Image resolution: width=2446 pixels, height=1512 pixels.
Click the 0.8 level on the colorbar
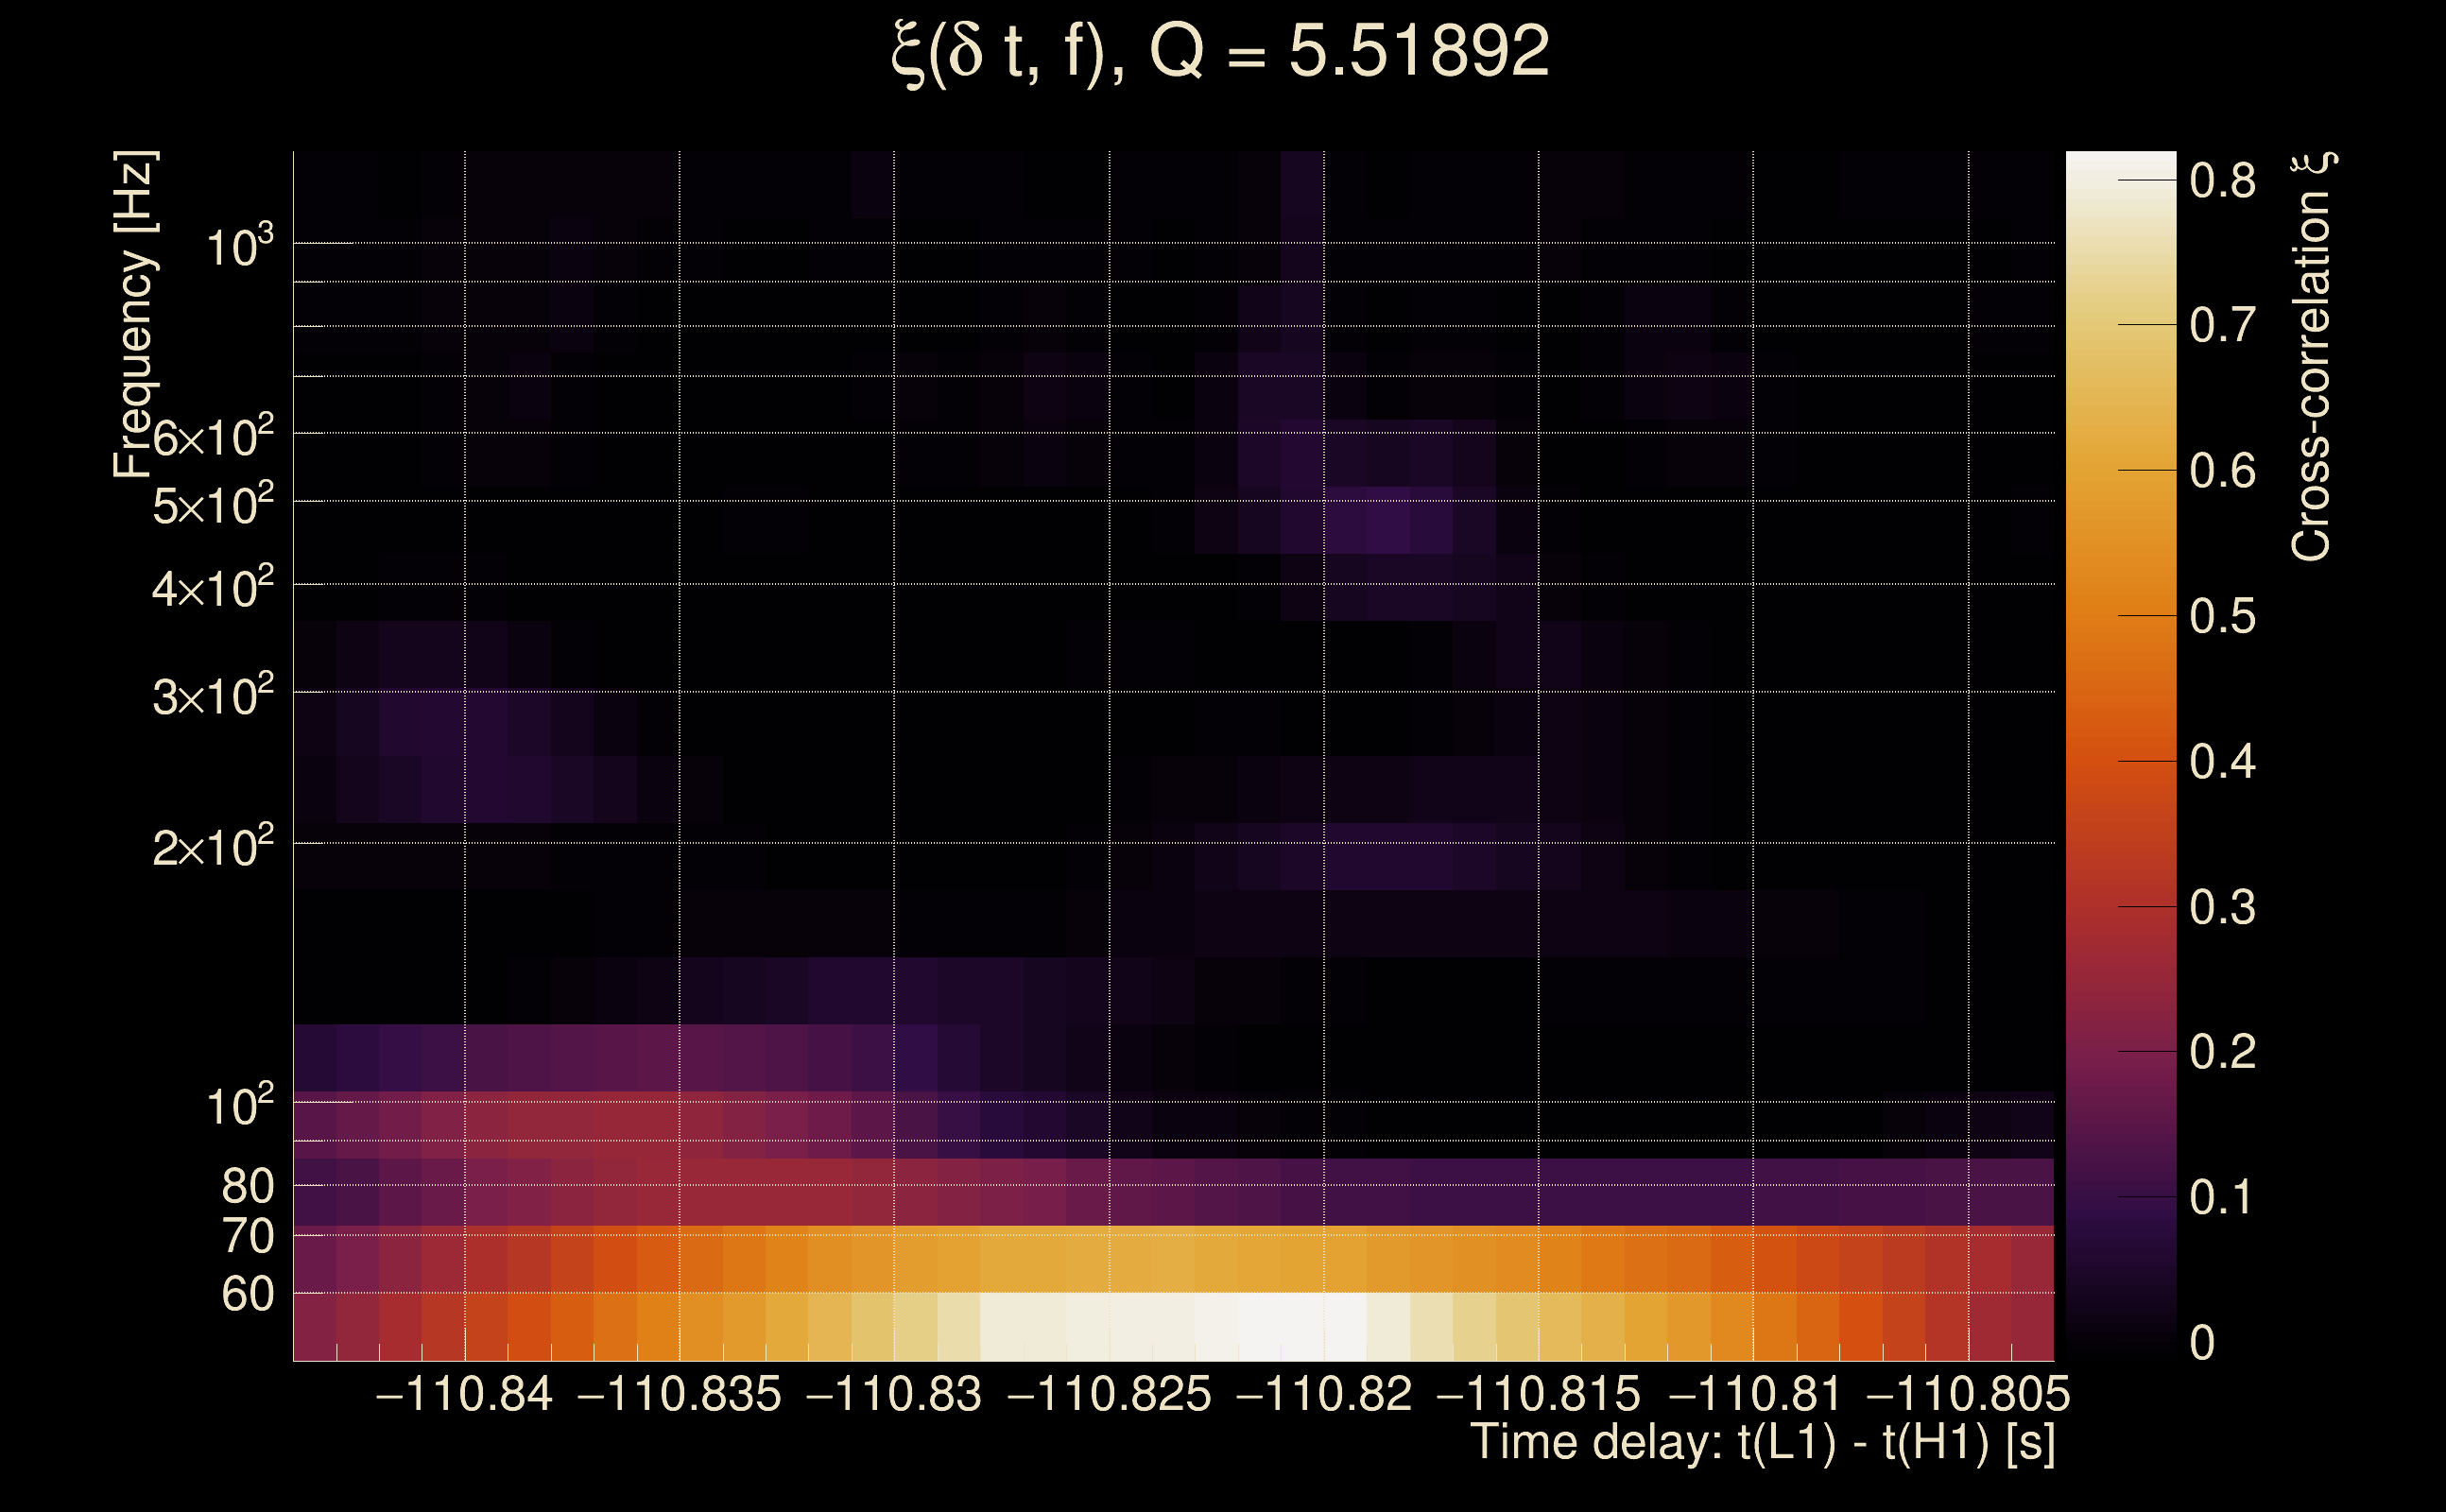[x=2120, y=181]
